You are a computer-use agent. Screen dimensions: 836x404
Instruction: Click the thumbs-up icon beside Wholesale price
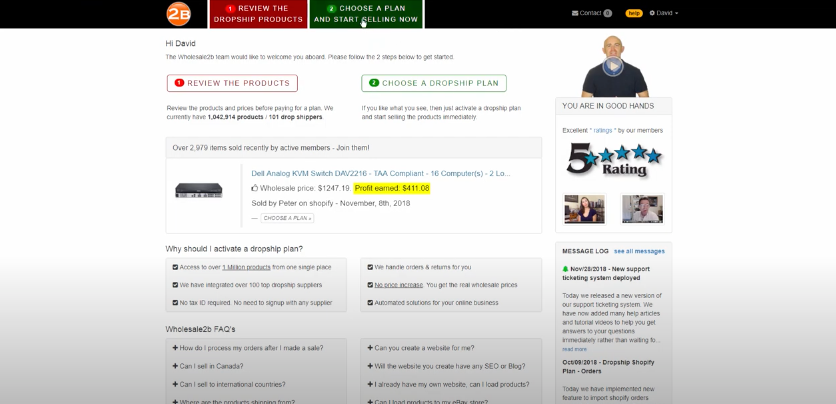tap(254, 188)
